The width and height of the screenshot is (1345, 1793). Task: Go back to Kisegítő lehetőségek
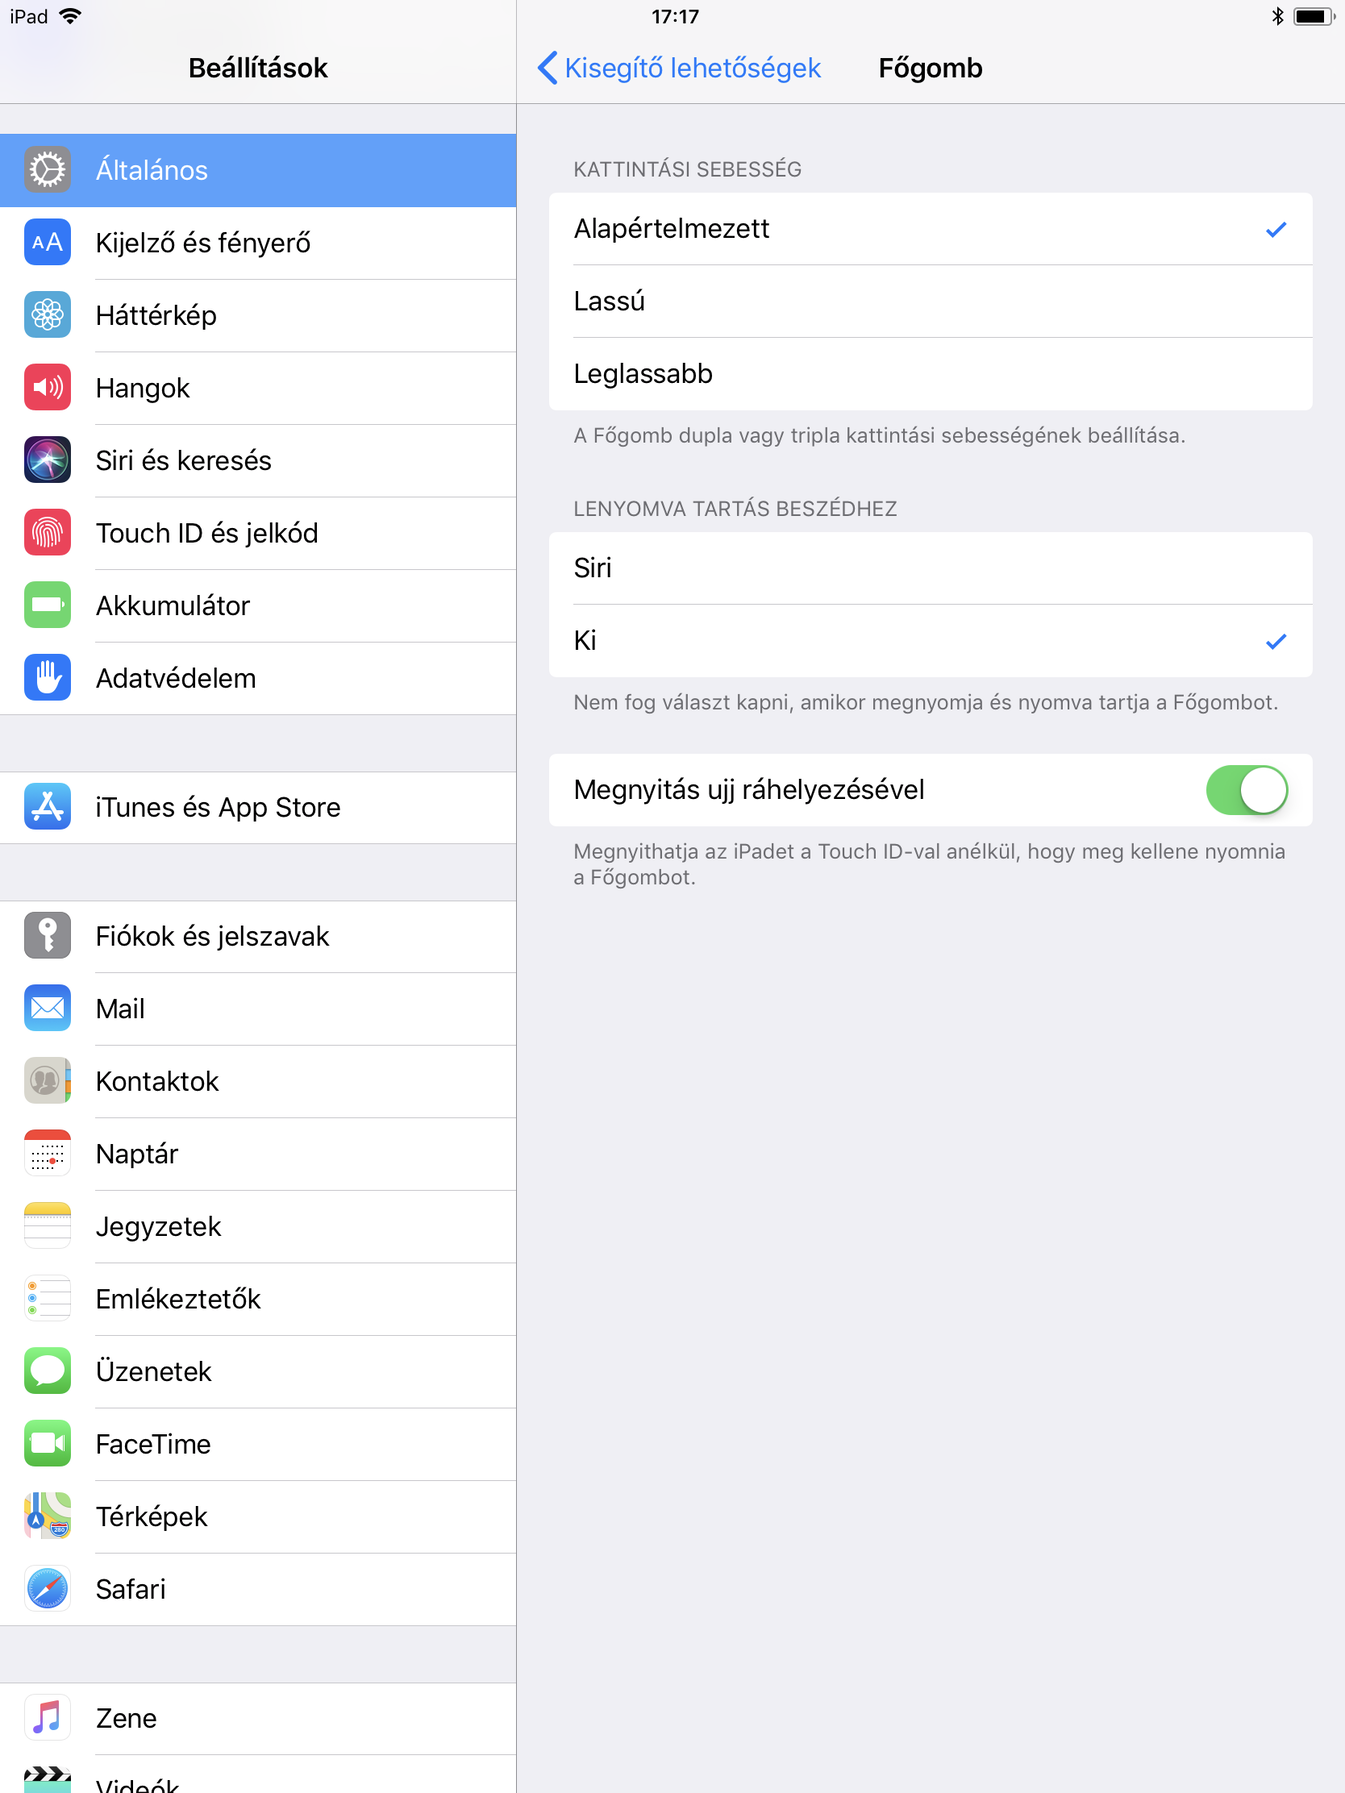(x=679, y=68)
